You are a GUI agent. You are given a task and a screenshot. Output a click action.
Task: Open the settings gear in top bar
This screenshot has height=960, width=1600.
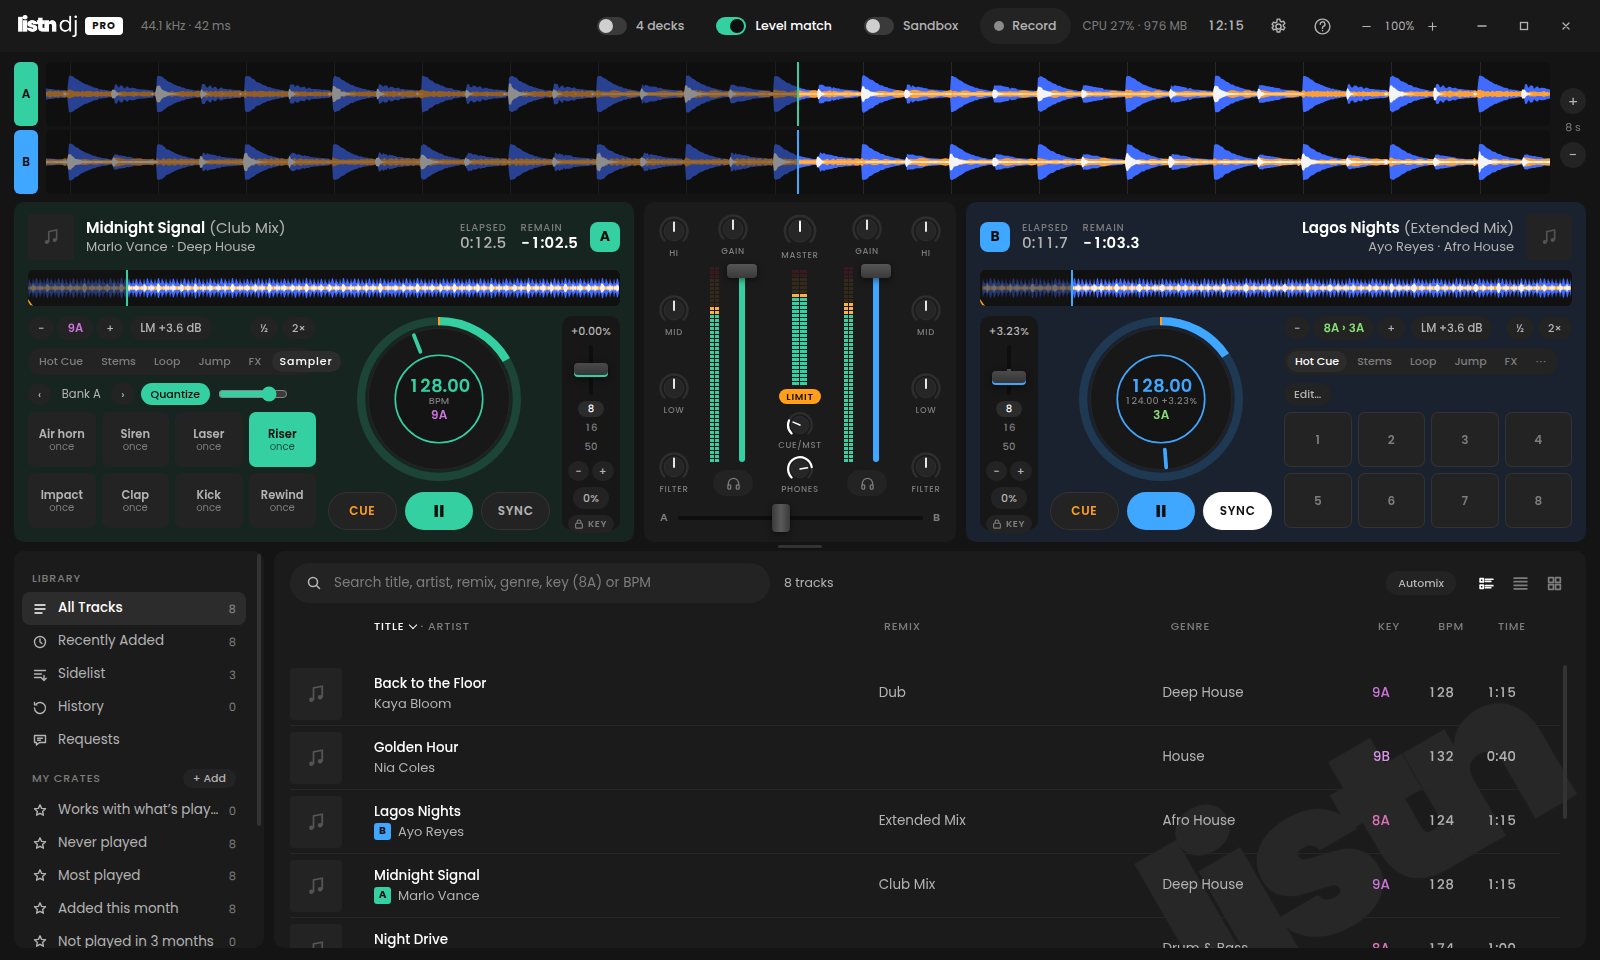pos(1278,26)
